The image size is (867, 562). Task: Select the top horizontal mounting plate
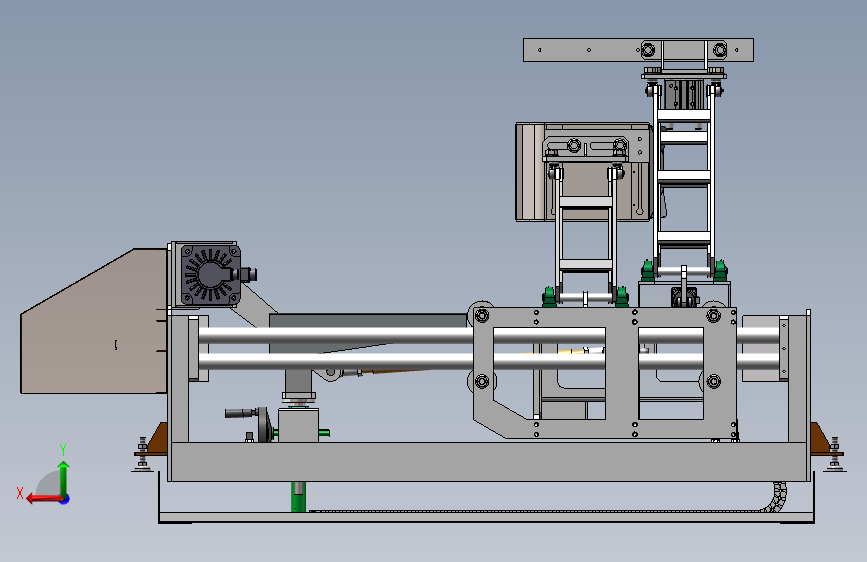pyautogui.click(x=638, y=50)
